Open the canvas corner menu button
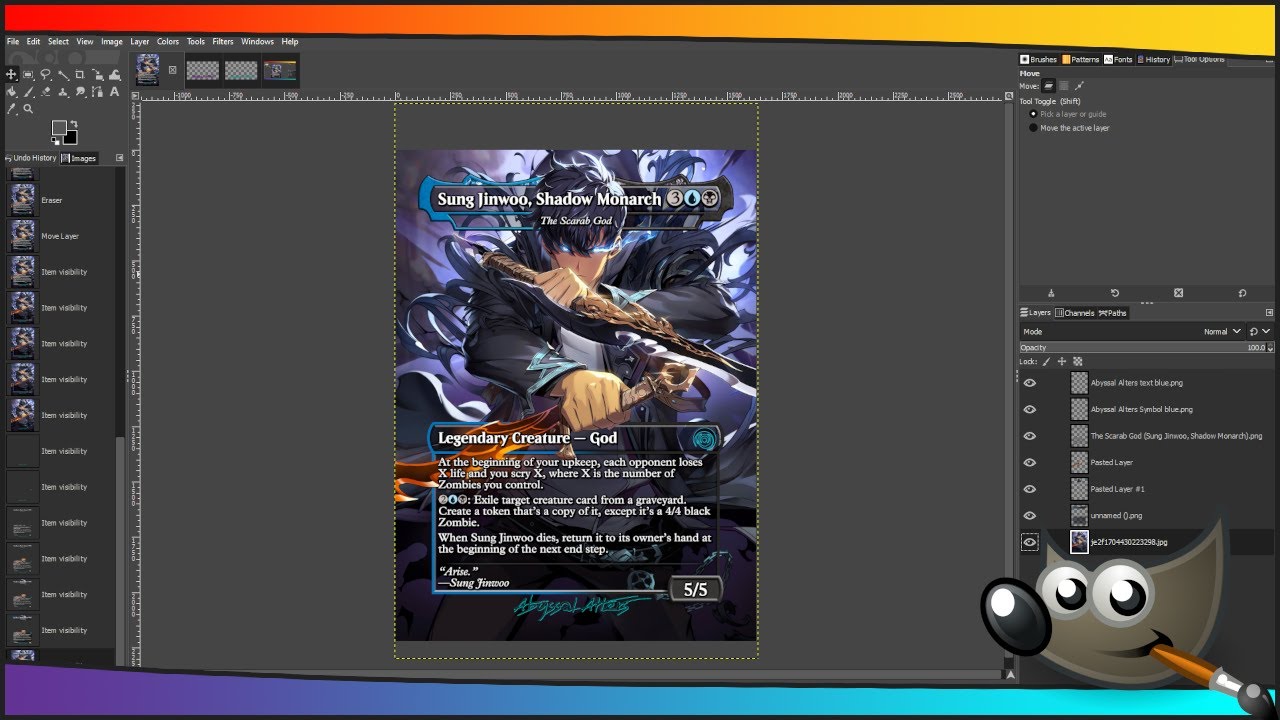The width and height of the screenshot is (1280, 720). 135,96
